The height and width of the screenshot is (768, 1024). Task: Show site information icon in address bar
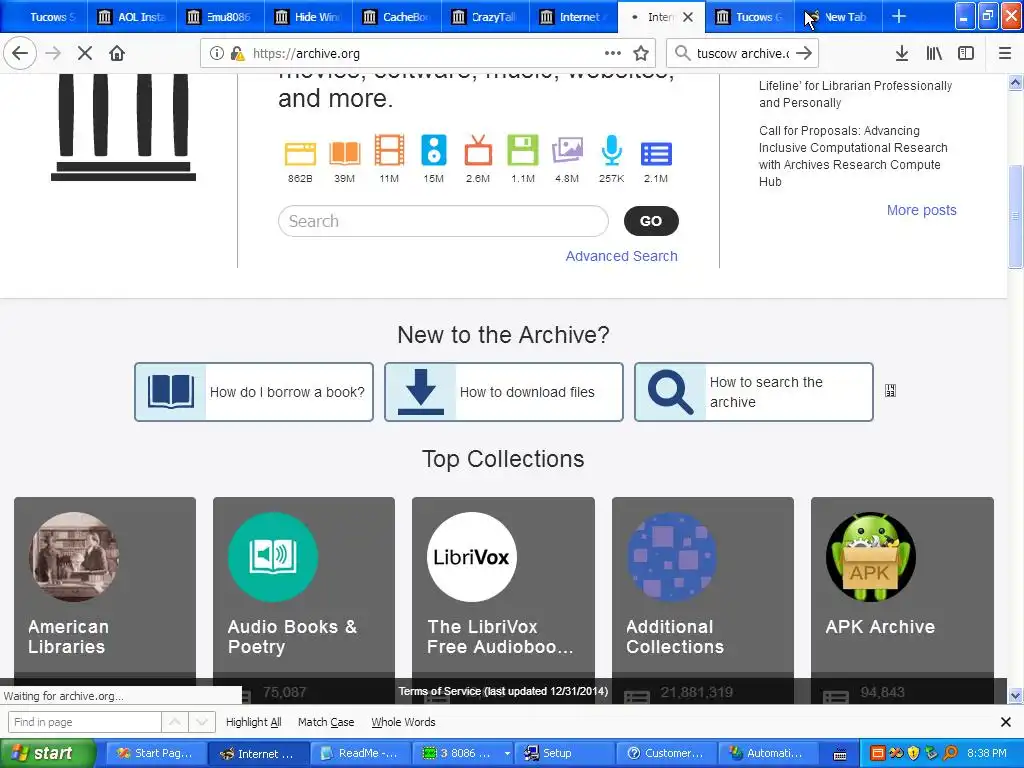pyautogui.click(x=216, y=54)
